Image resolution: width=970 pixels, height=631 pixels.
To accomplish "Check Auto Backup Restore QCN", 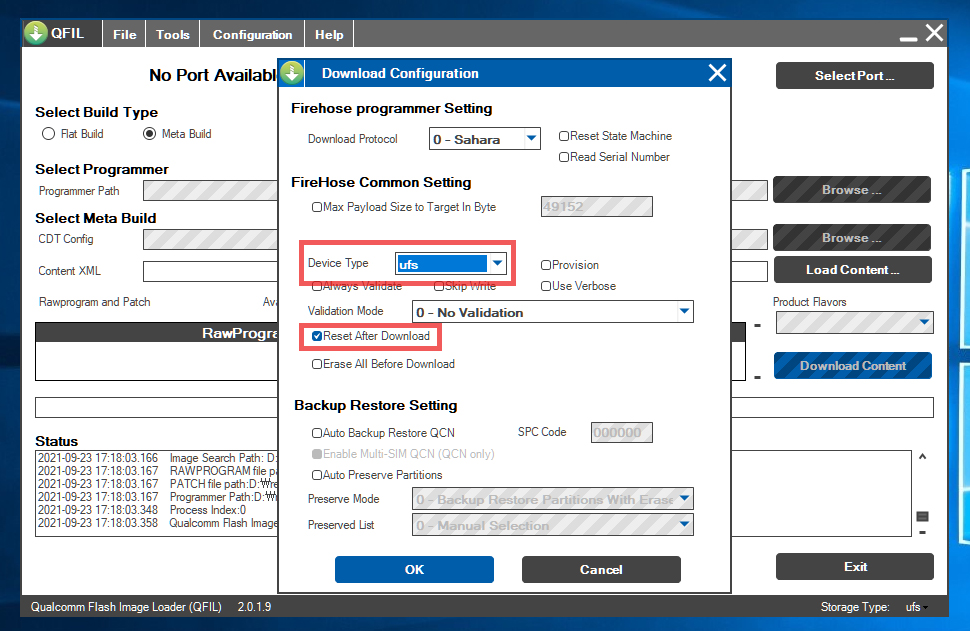I will pos(317,433).
